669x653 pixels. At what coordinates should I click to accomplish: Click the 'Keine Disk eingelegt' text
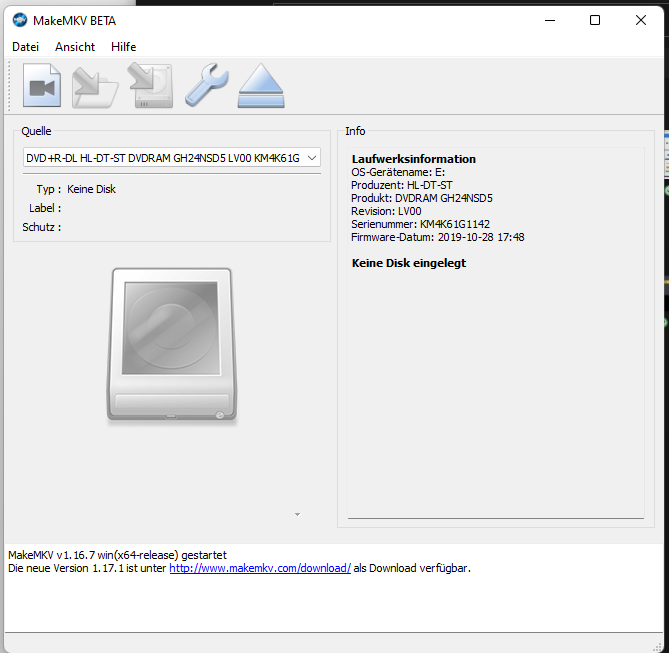point(409,263)
